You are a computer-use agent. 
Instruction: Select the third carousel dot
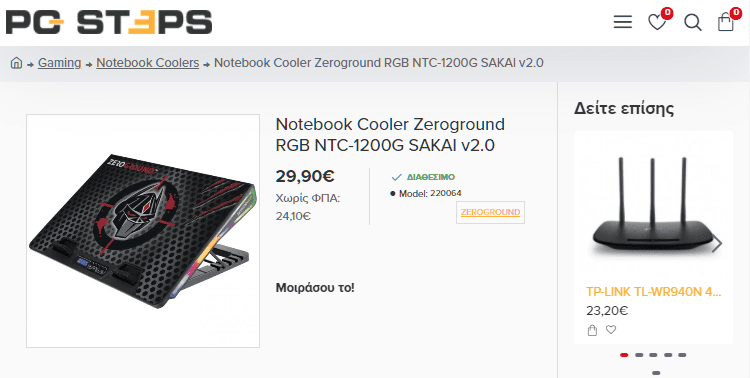click(x=653, y=355)
